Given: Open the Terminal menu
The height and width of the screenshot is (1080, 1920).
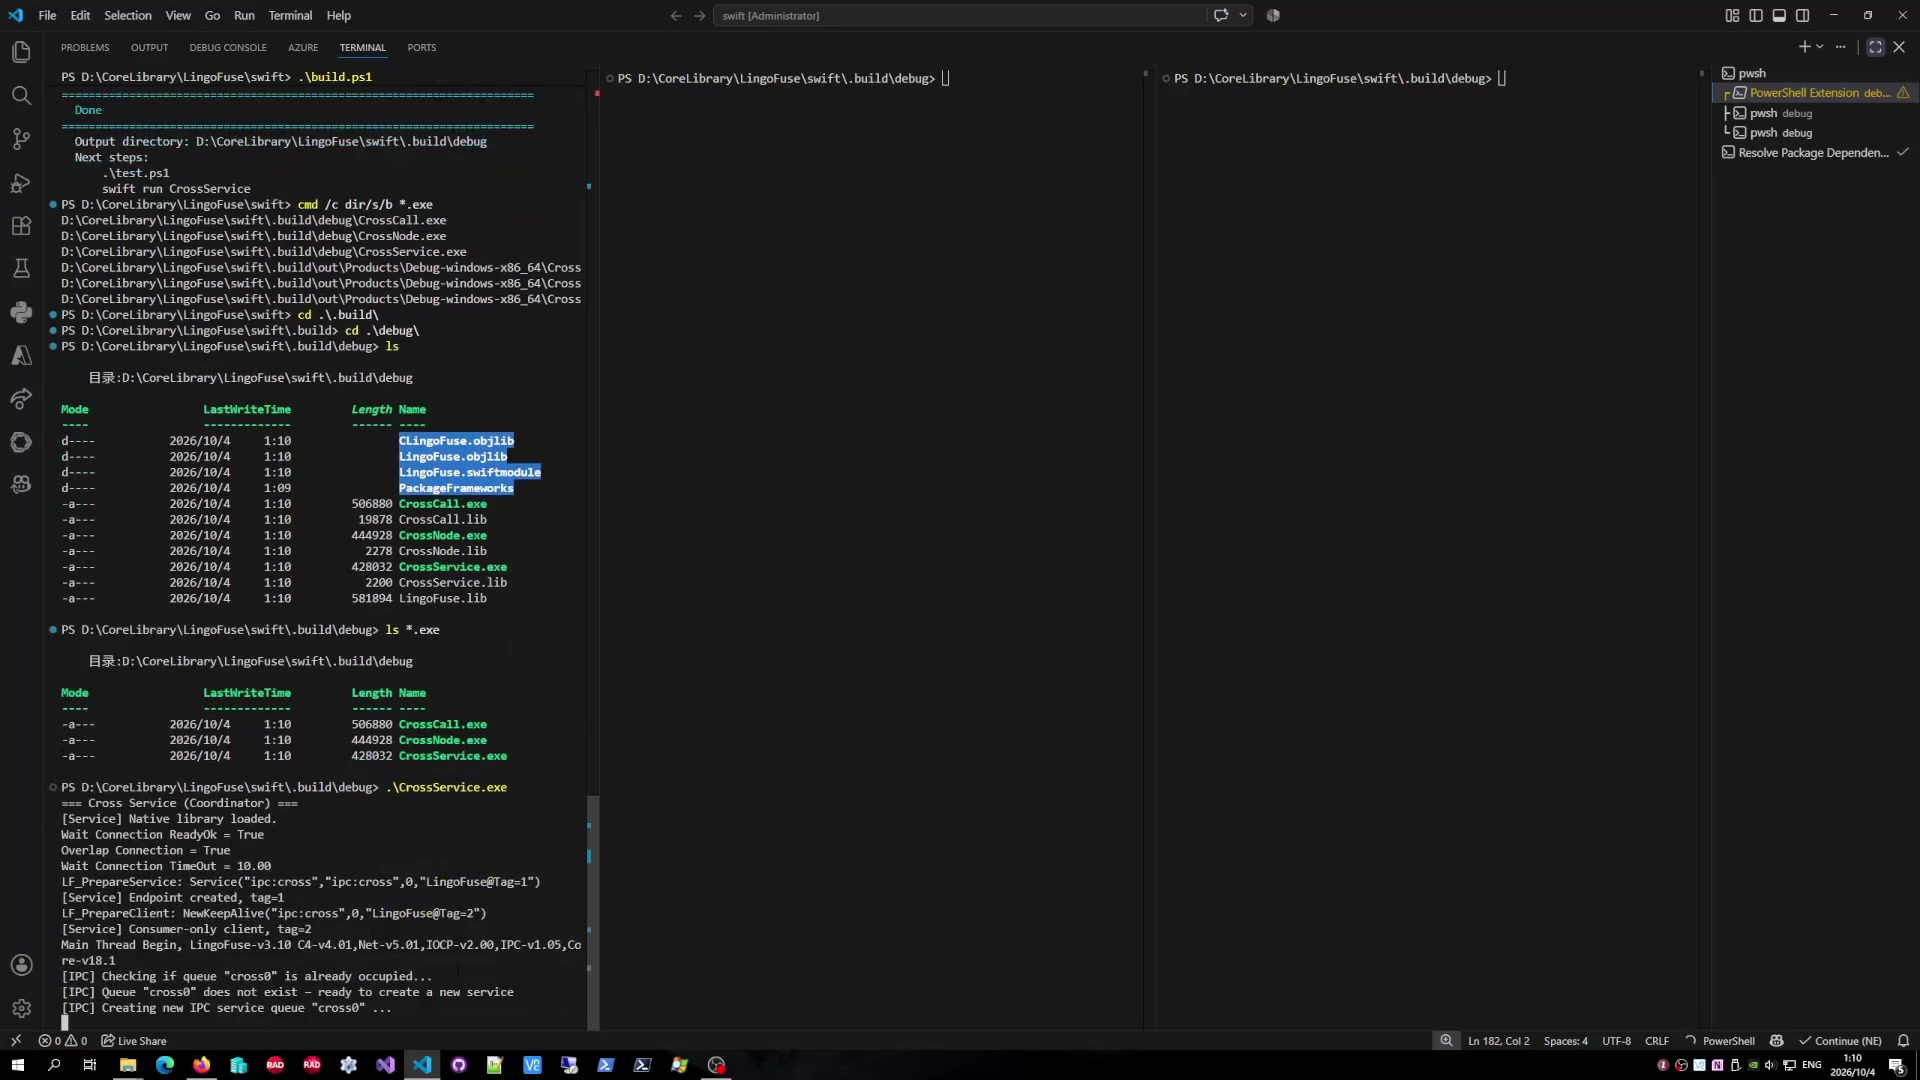Looking at the screenshot, I should tap(290, 15).
